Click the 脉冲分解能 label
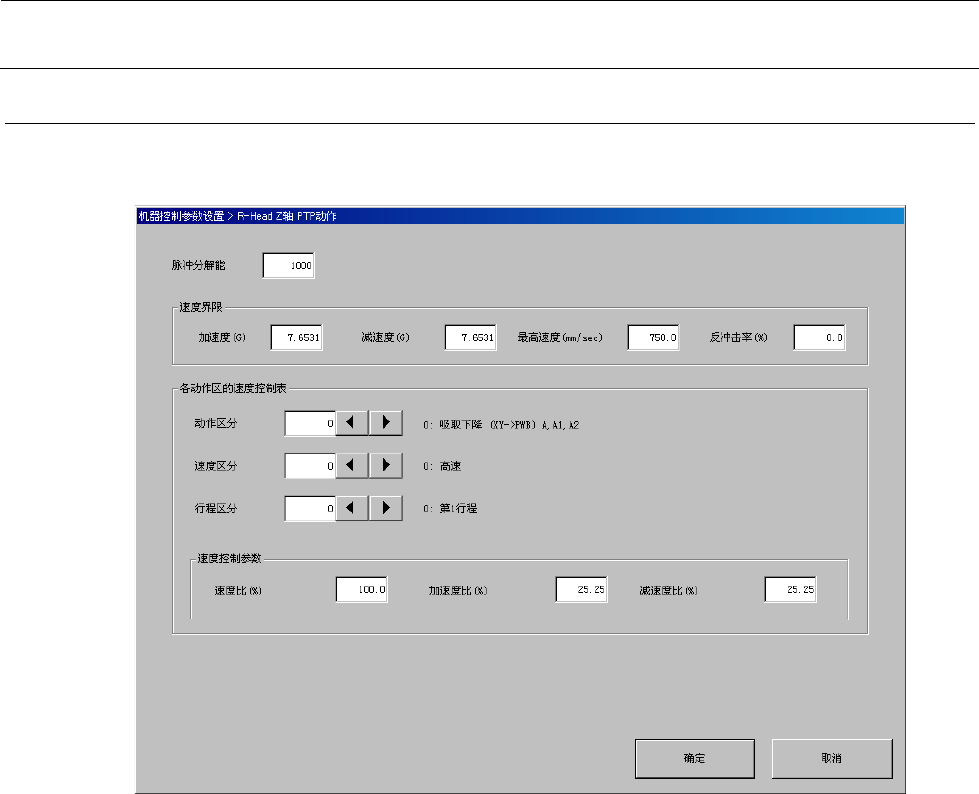The height and width of the screenshot is (794, 979). pyautogui.click(x=199, y=265)
